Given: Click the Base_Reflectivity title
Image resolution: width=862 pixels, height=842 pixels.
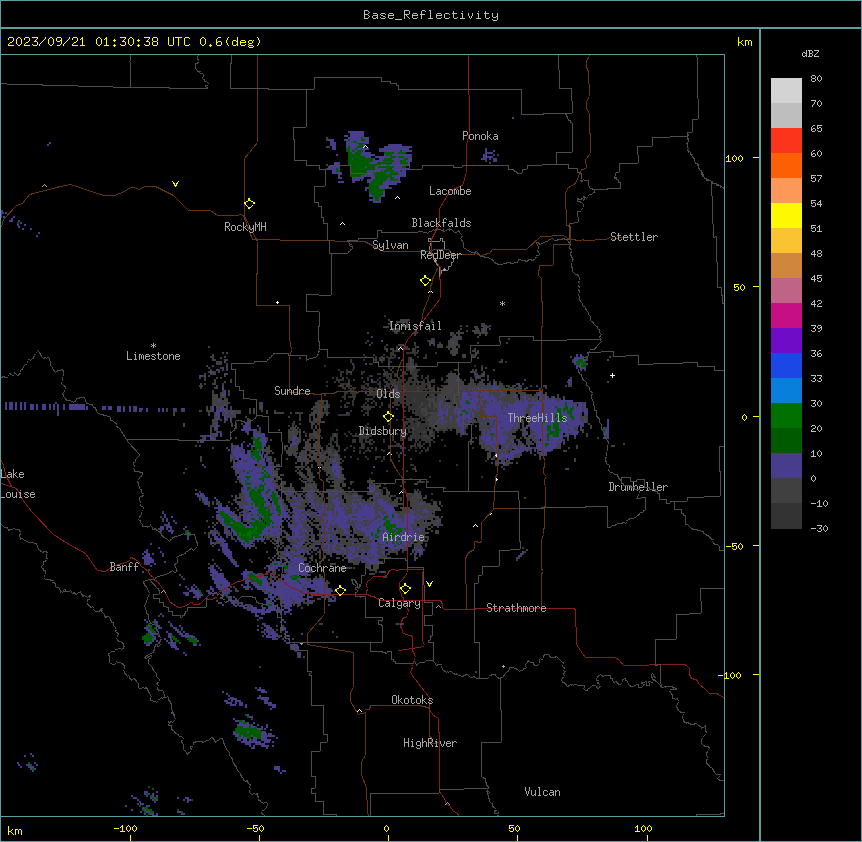Looking at the screenshot, I should tap(431, 15).
